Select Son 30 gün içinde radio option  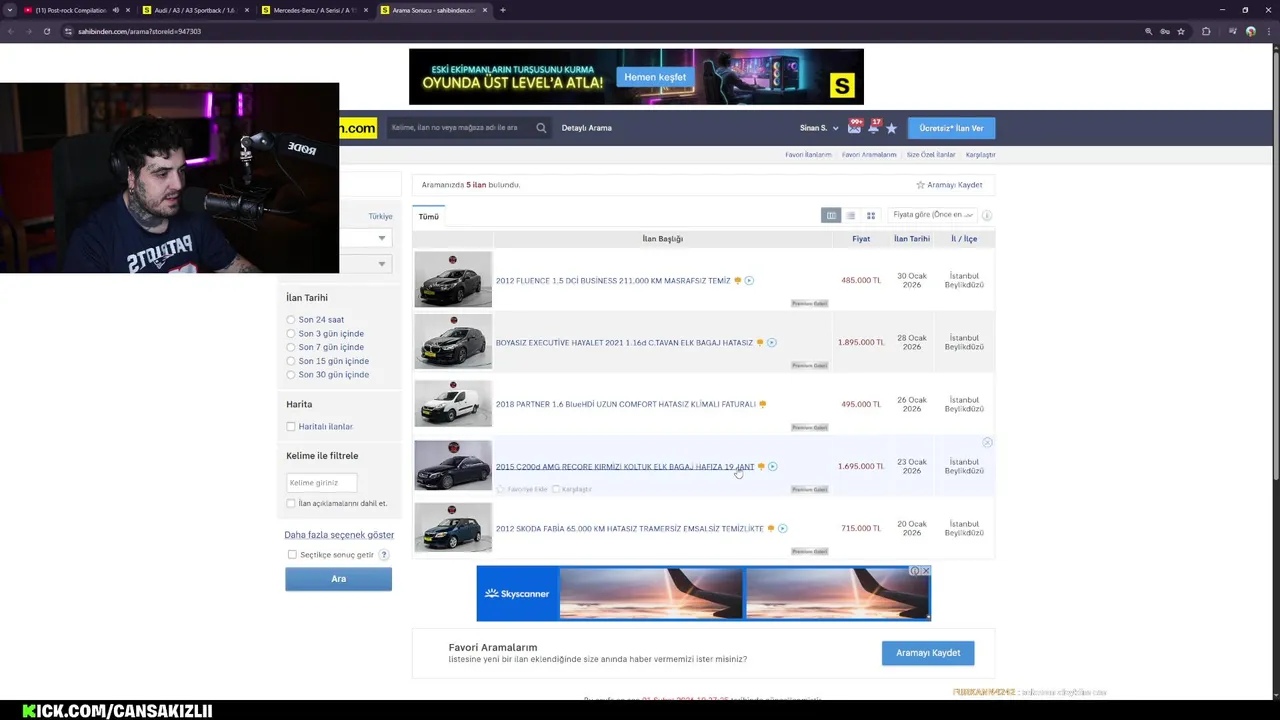point(291,375)
